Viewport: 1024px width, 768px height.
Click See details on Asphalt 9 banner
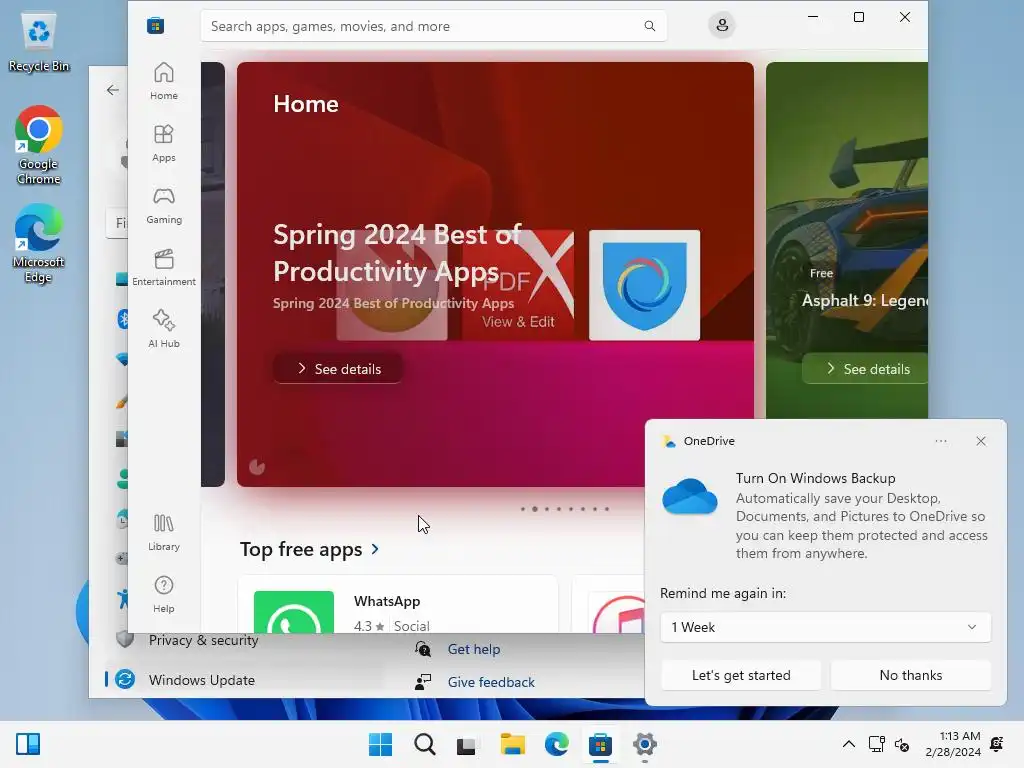point(866,369)
